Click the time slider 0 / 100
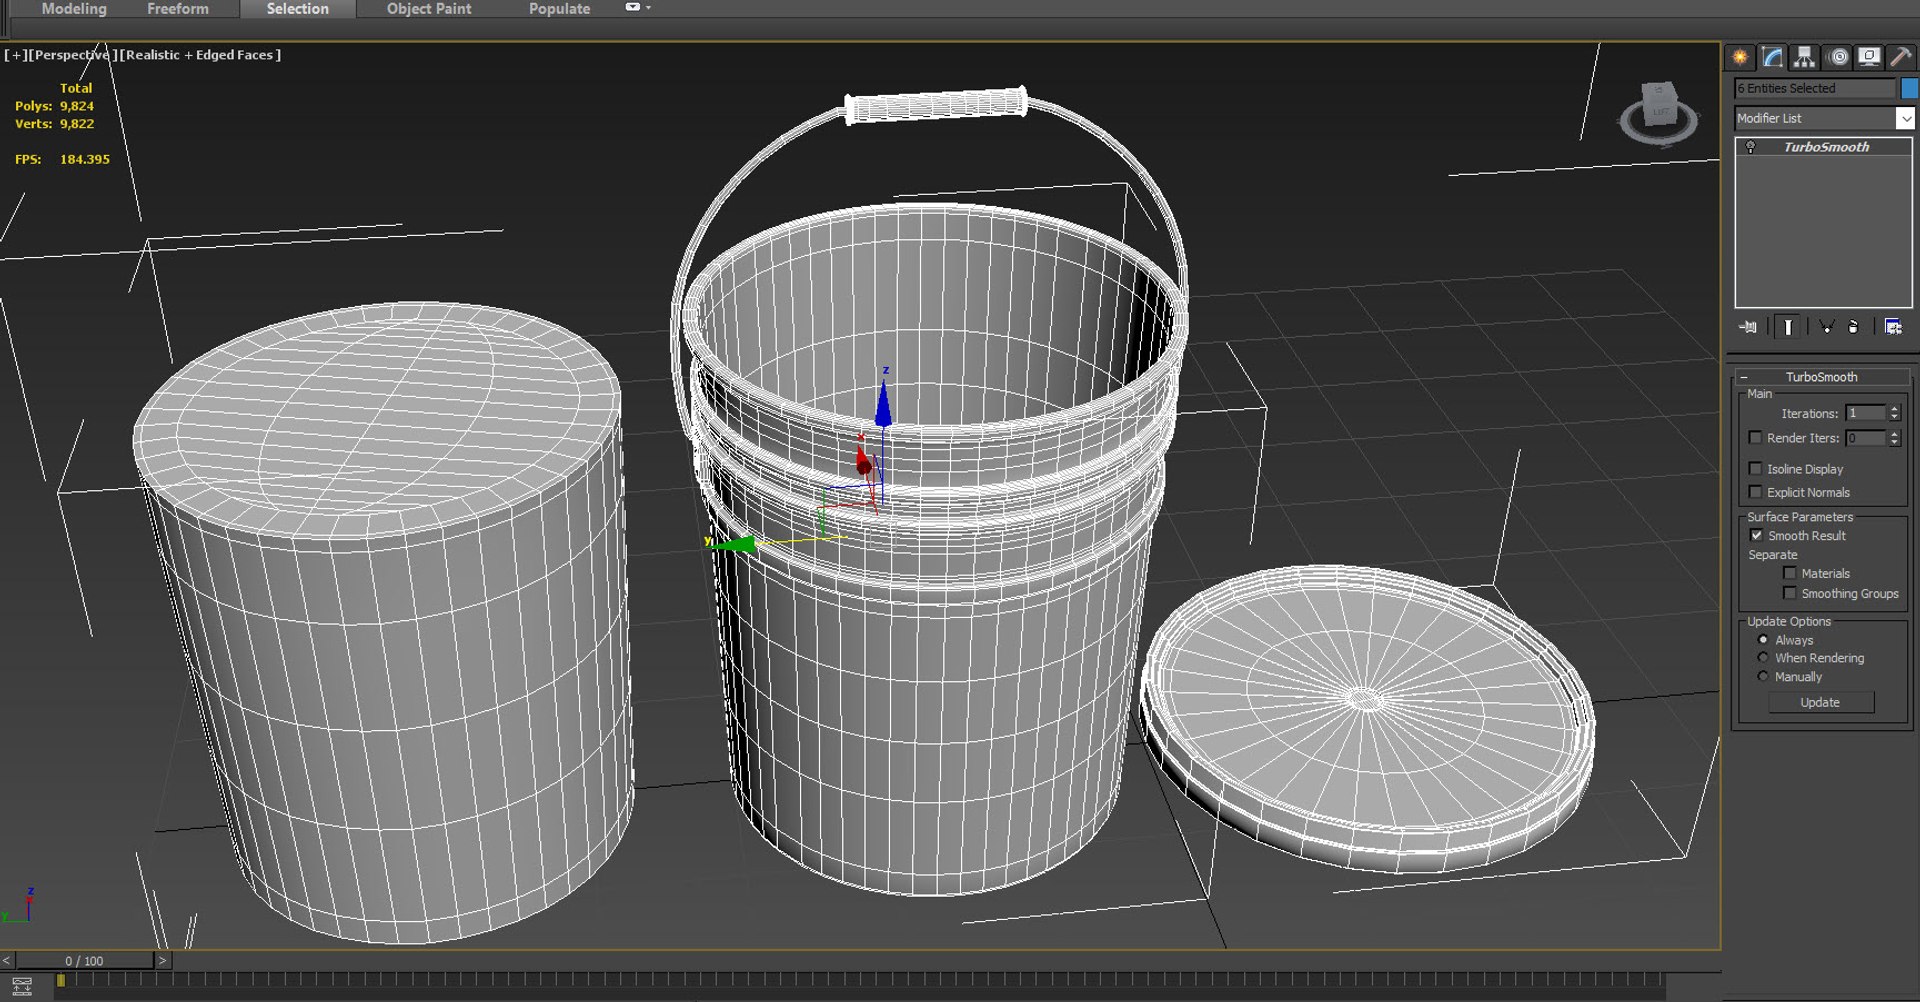The image size is (1920, 1002). point(84,960)
